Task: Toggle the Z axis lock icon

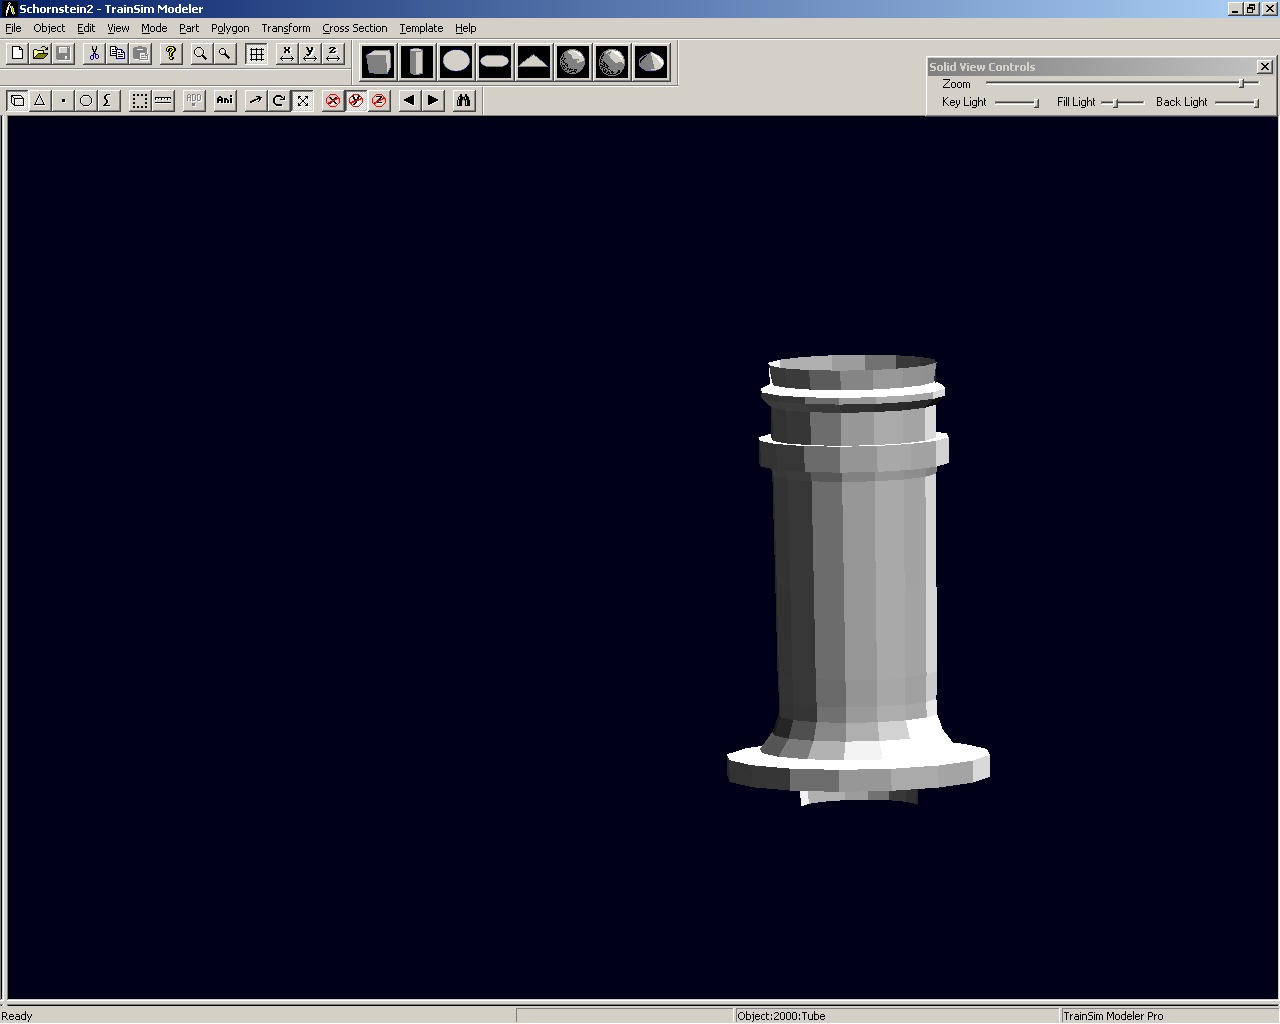Action: coord(333,53)
